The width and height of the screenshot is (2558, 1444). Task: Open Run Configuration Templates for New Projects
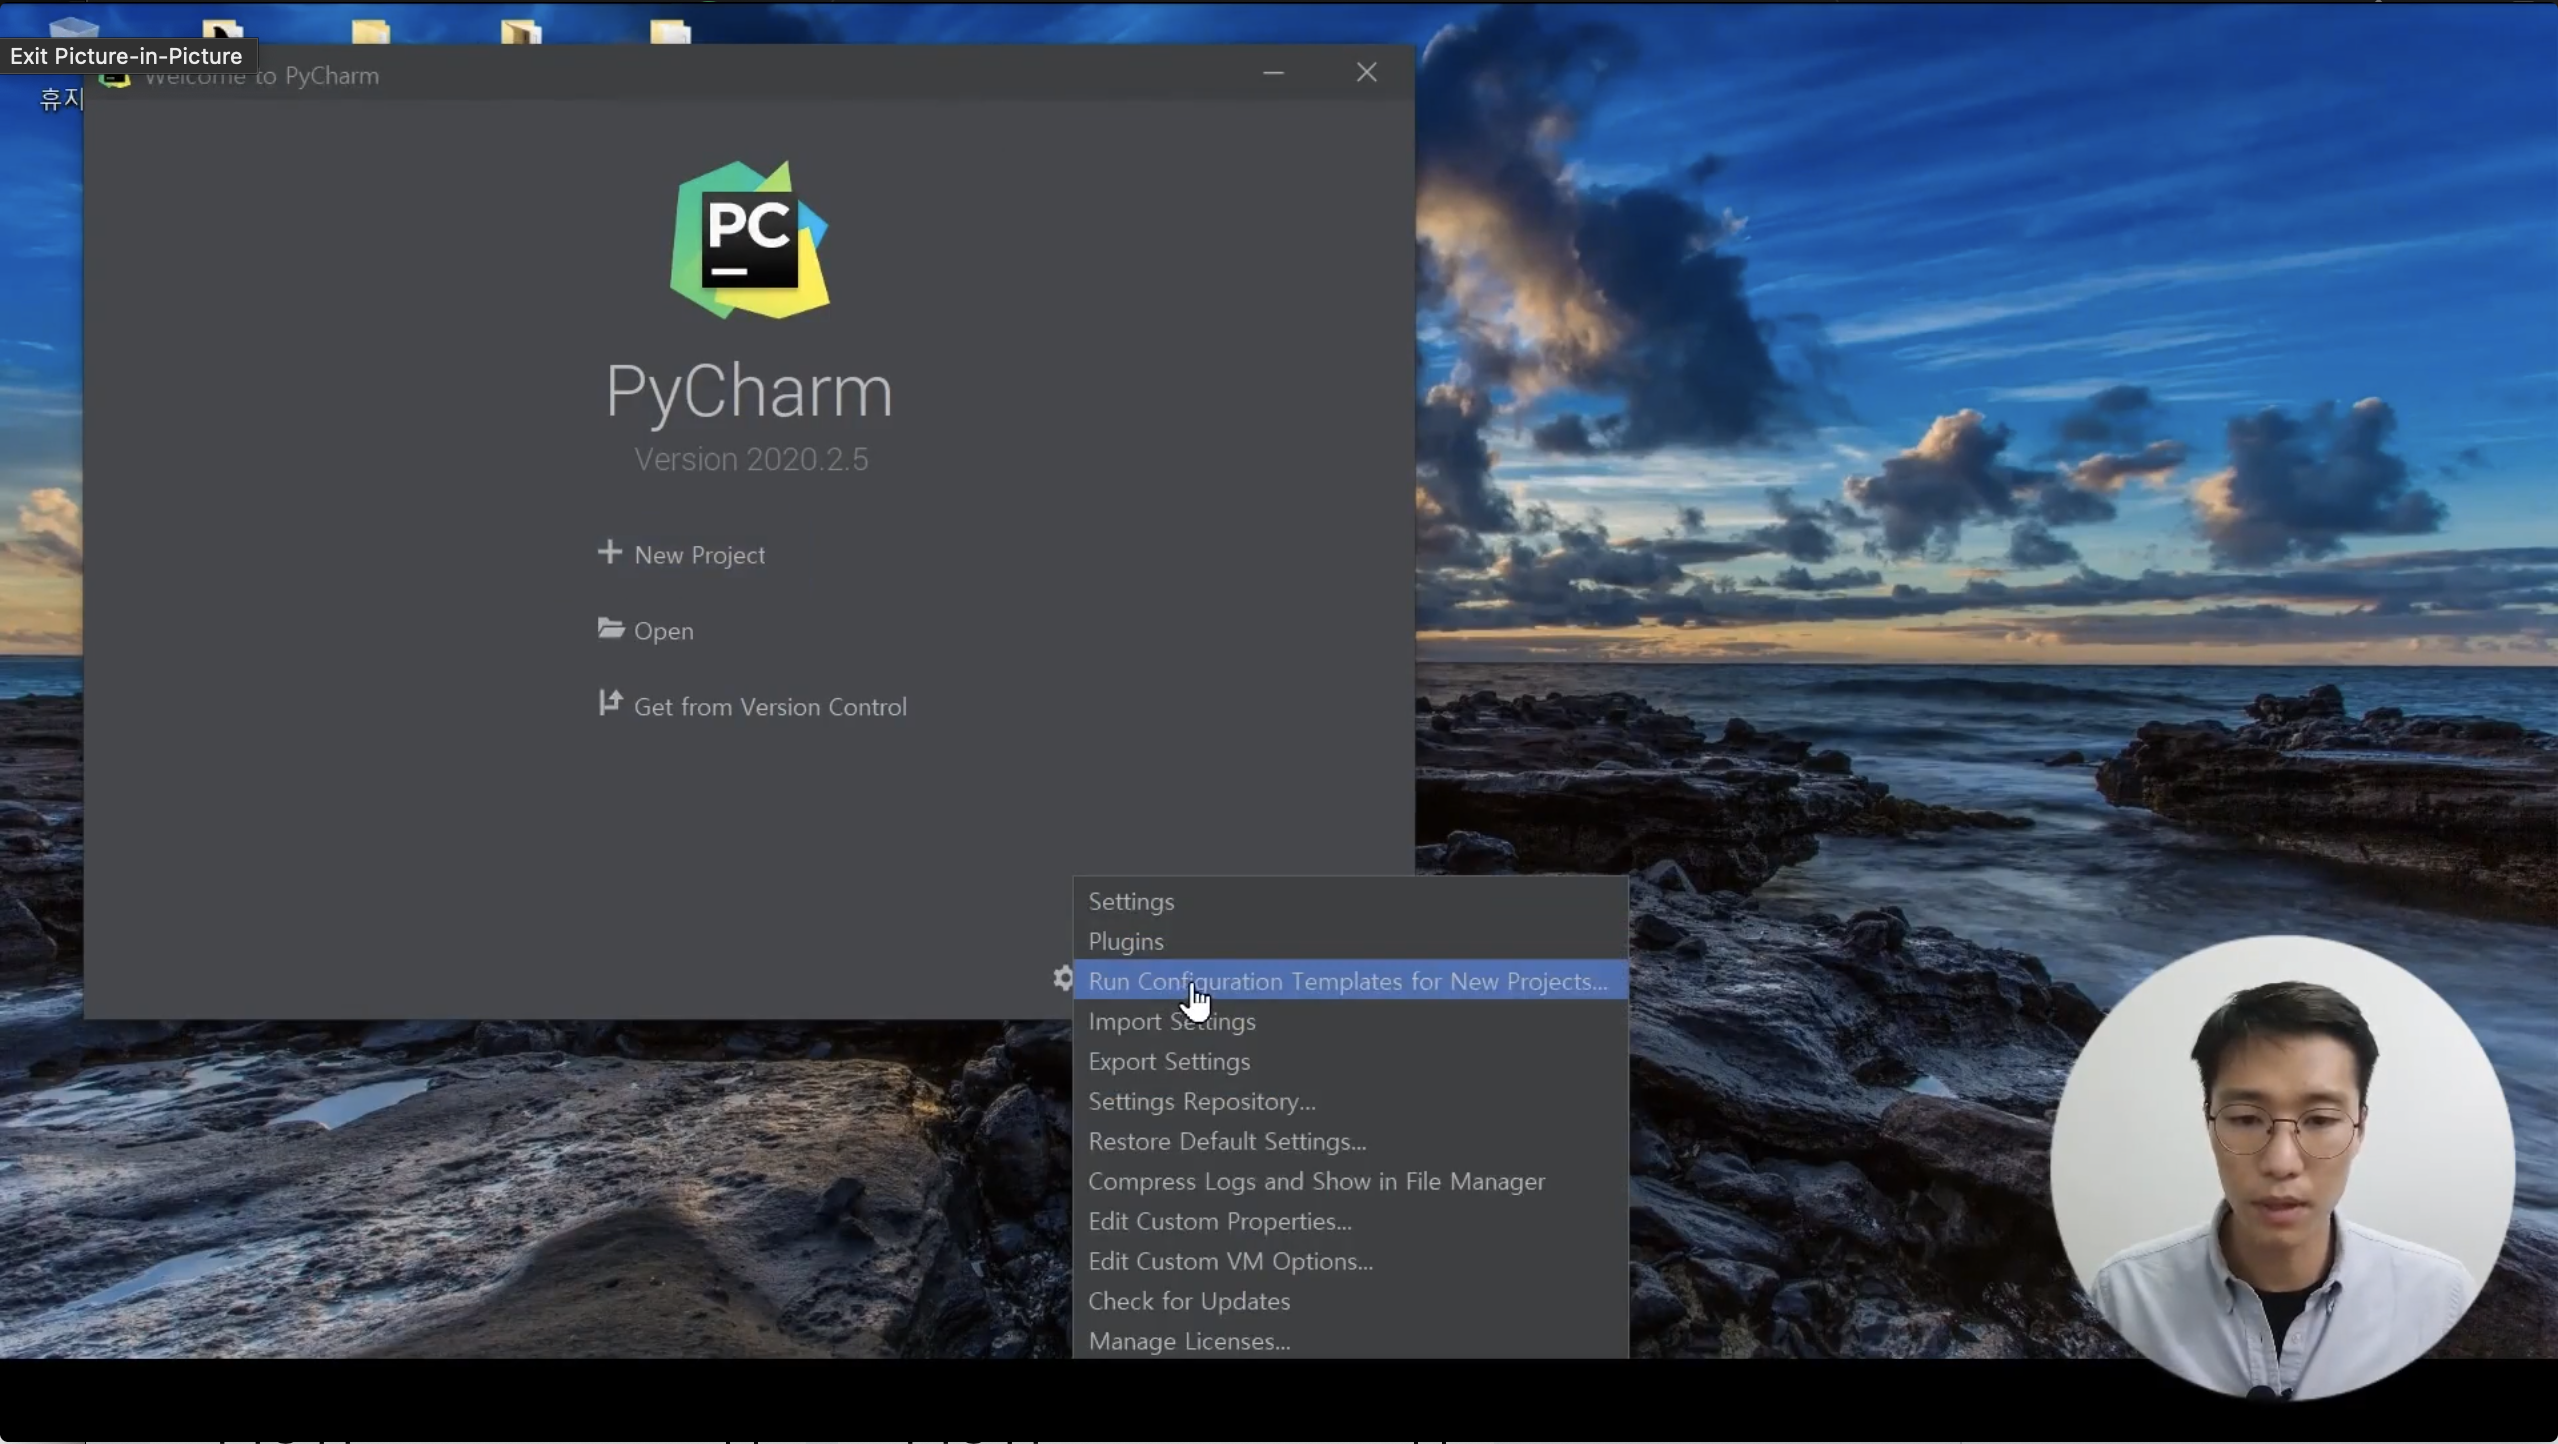1350,981
